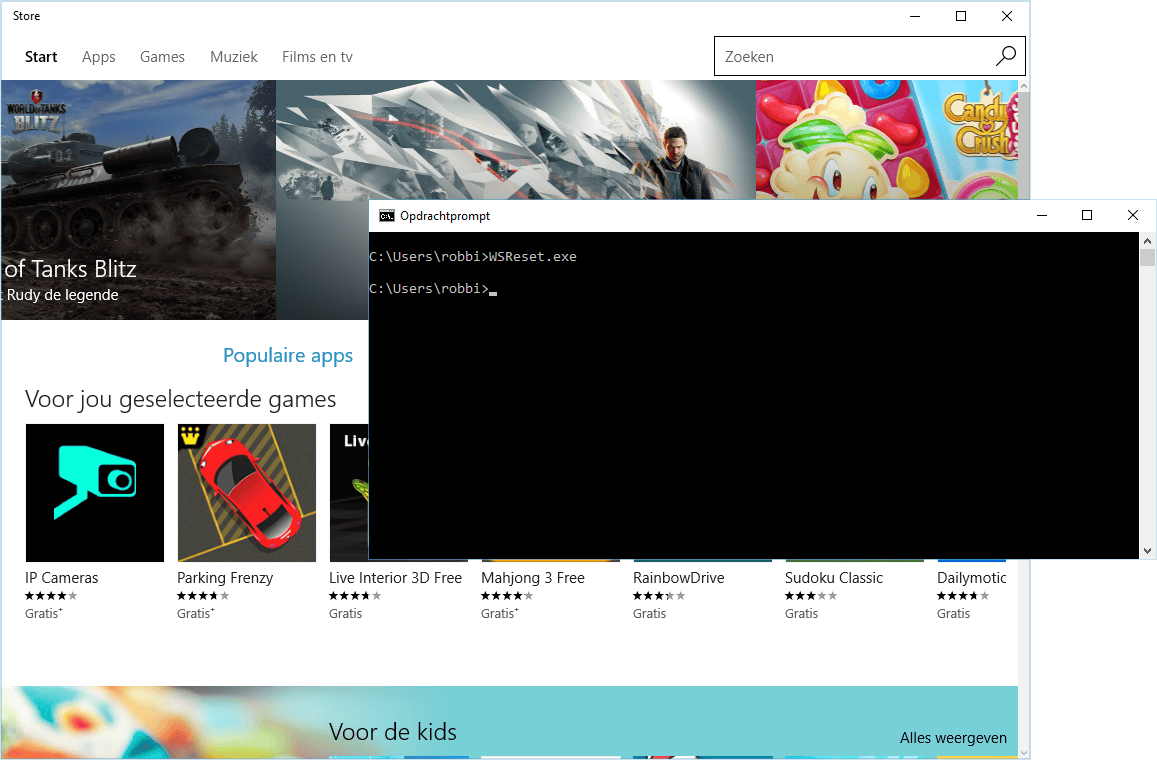Open the IP Cameras app tile icon
1157x760 pixels.
tap(94, 493)
